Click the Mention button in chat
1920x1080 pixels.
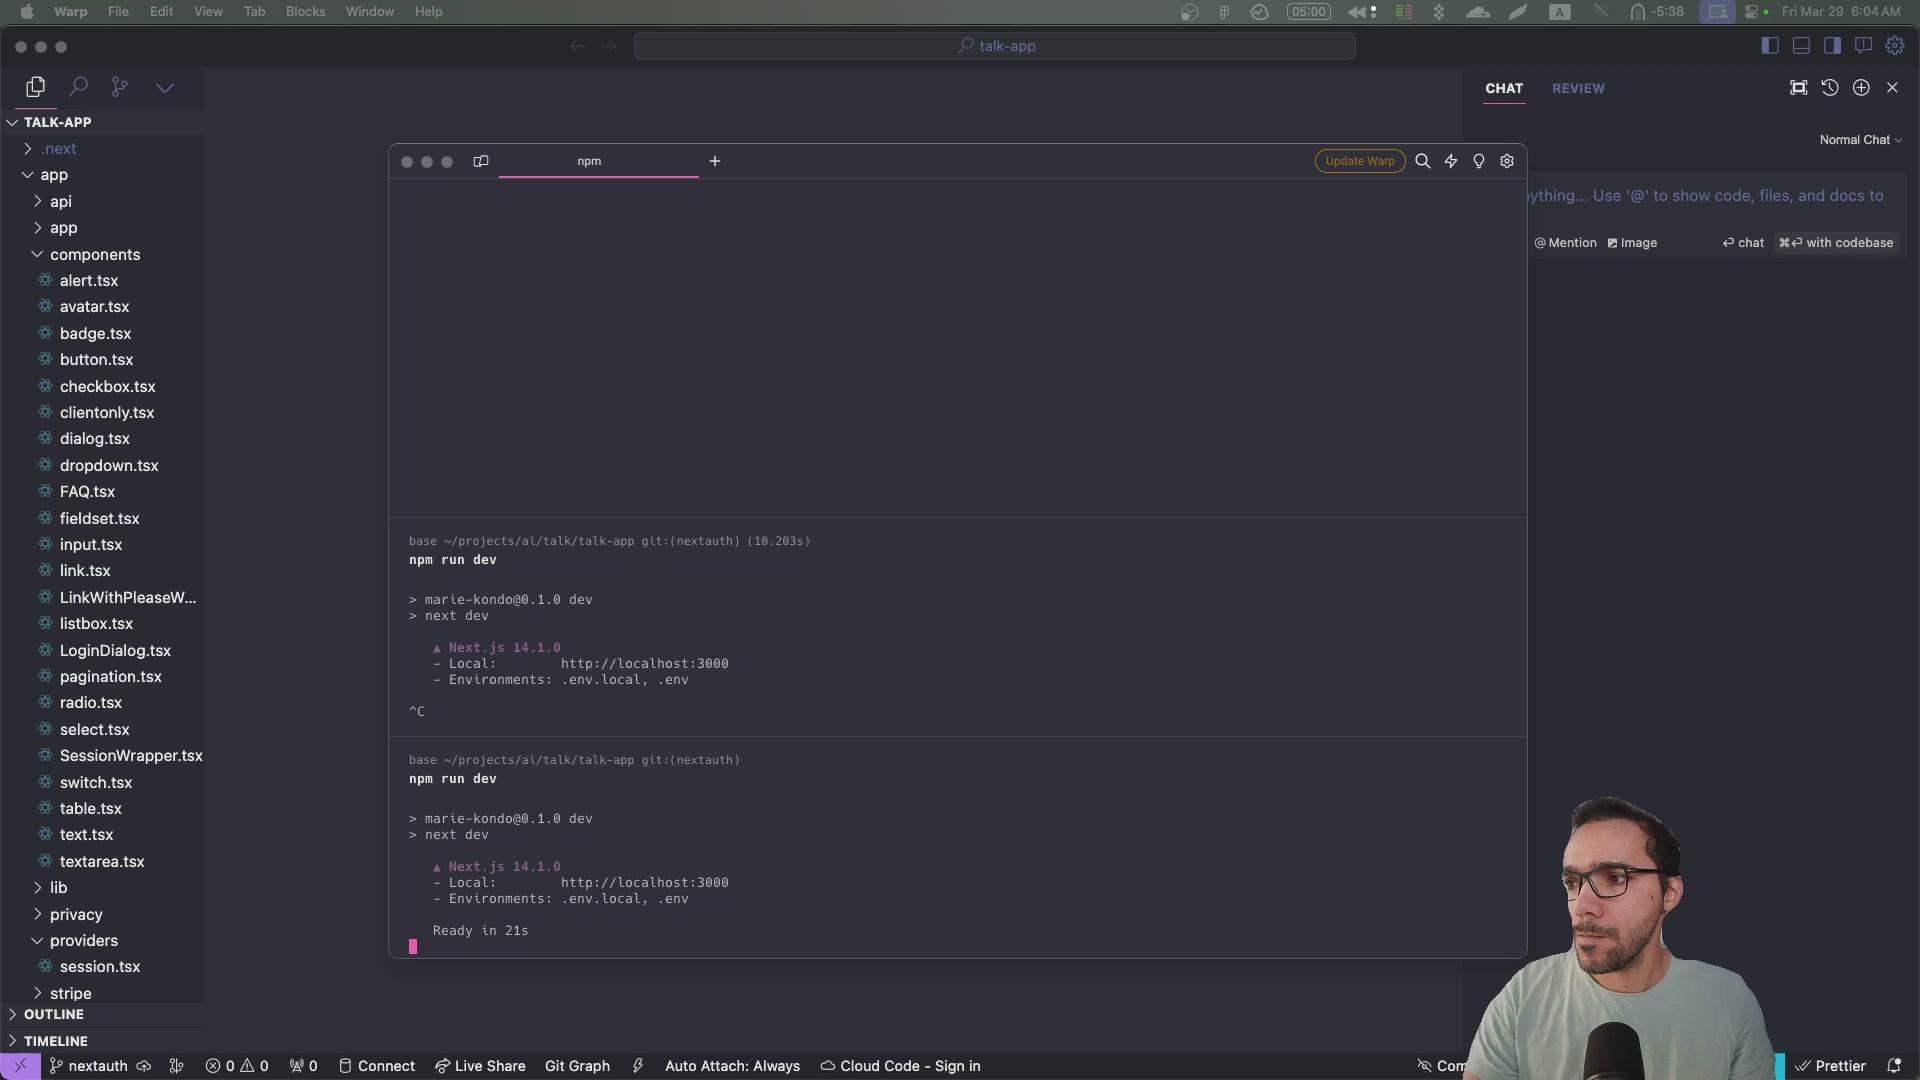pos(1566,243)
